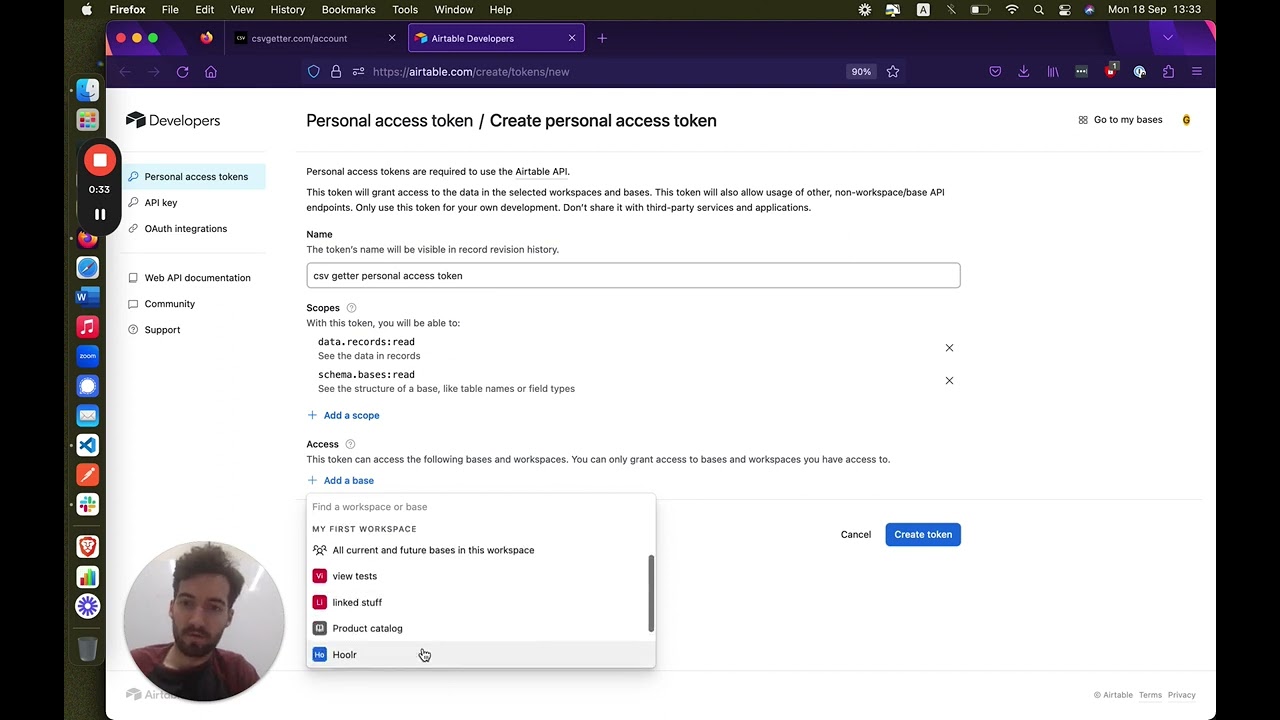The image size is (1280, 720).
Task: Click the 90% zoom indicator
Action: 861,72
